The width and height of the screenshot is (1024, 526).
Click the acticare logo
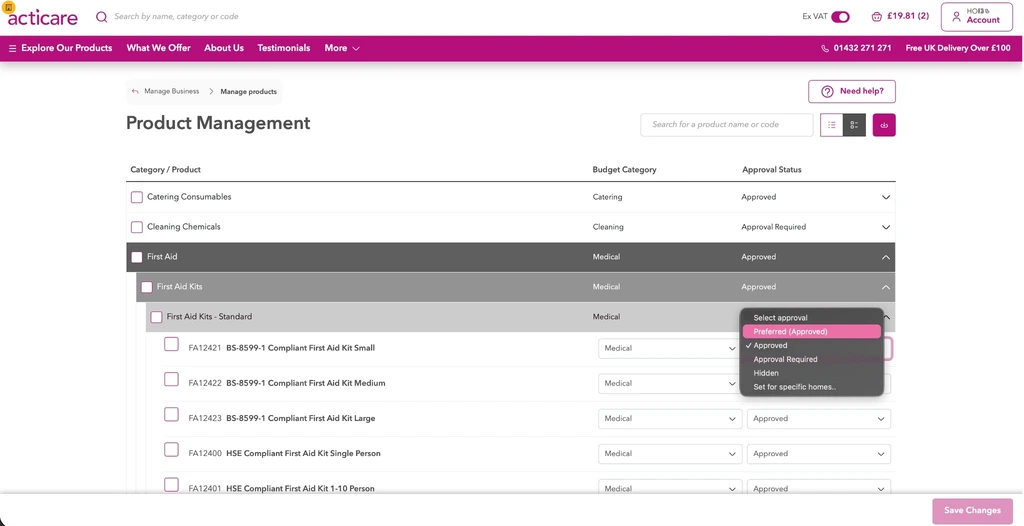(42, 17)
